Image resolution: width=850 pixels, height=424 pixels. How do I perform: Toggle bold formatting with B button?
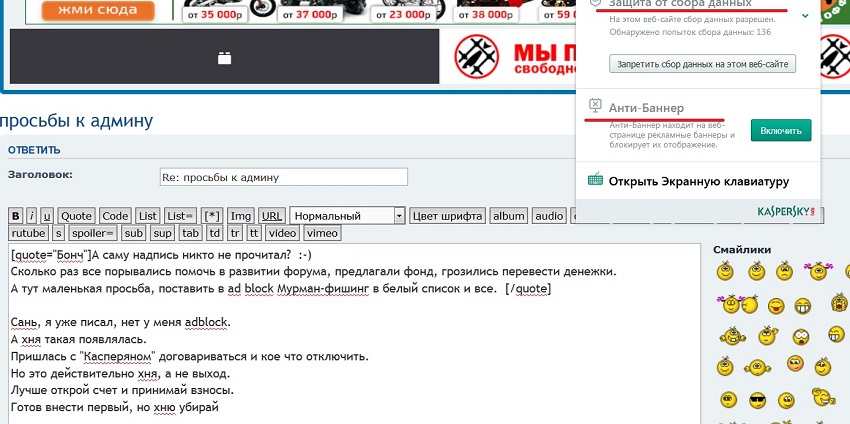pyautogui.click(x=15, y=216)
